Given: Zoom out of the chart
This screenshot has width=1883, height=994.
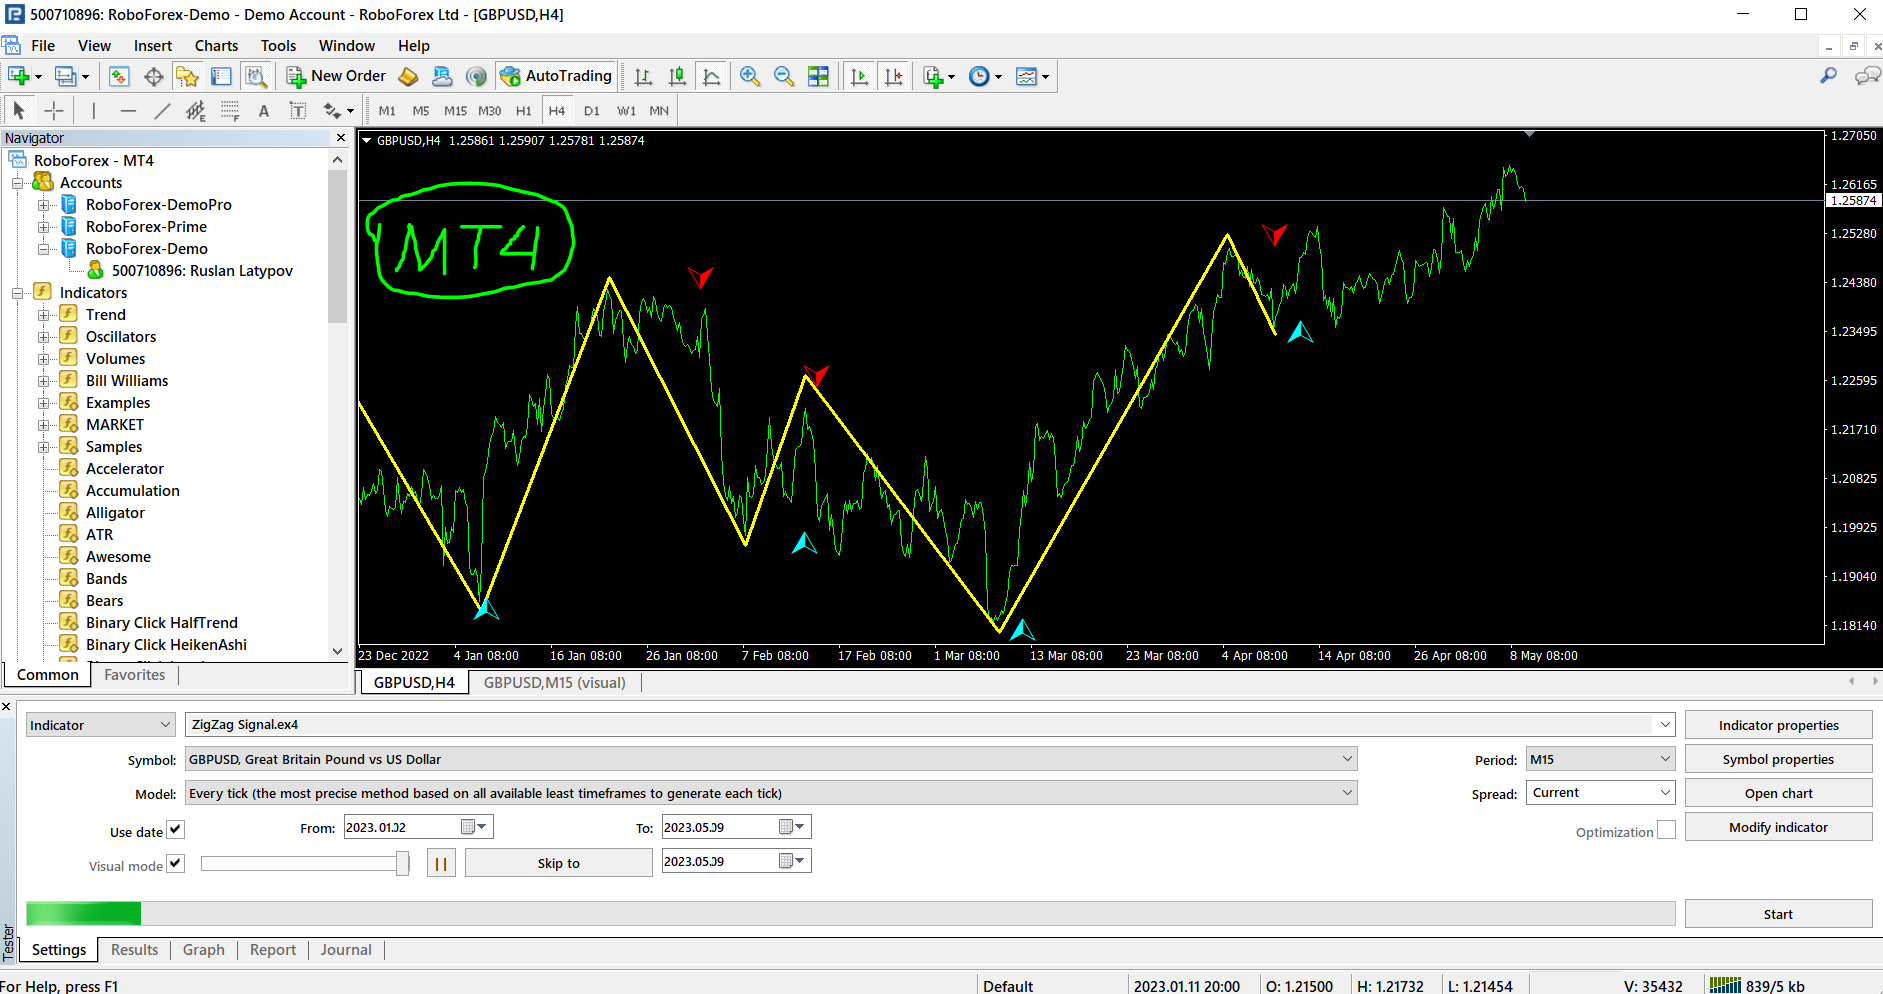Looking at the screenshot, I should [x=784, y=76].
